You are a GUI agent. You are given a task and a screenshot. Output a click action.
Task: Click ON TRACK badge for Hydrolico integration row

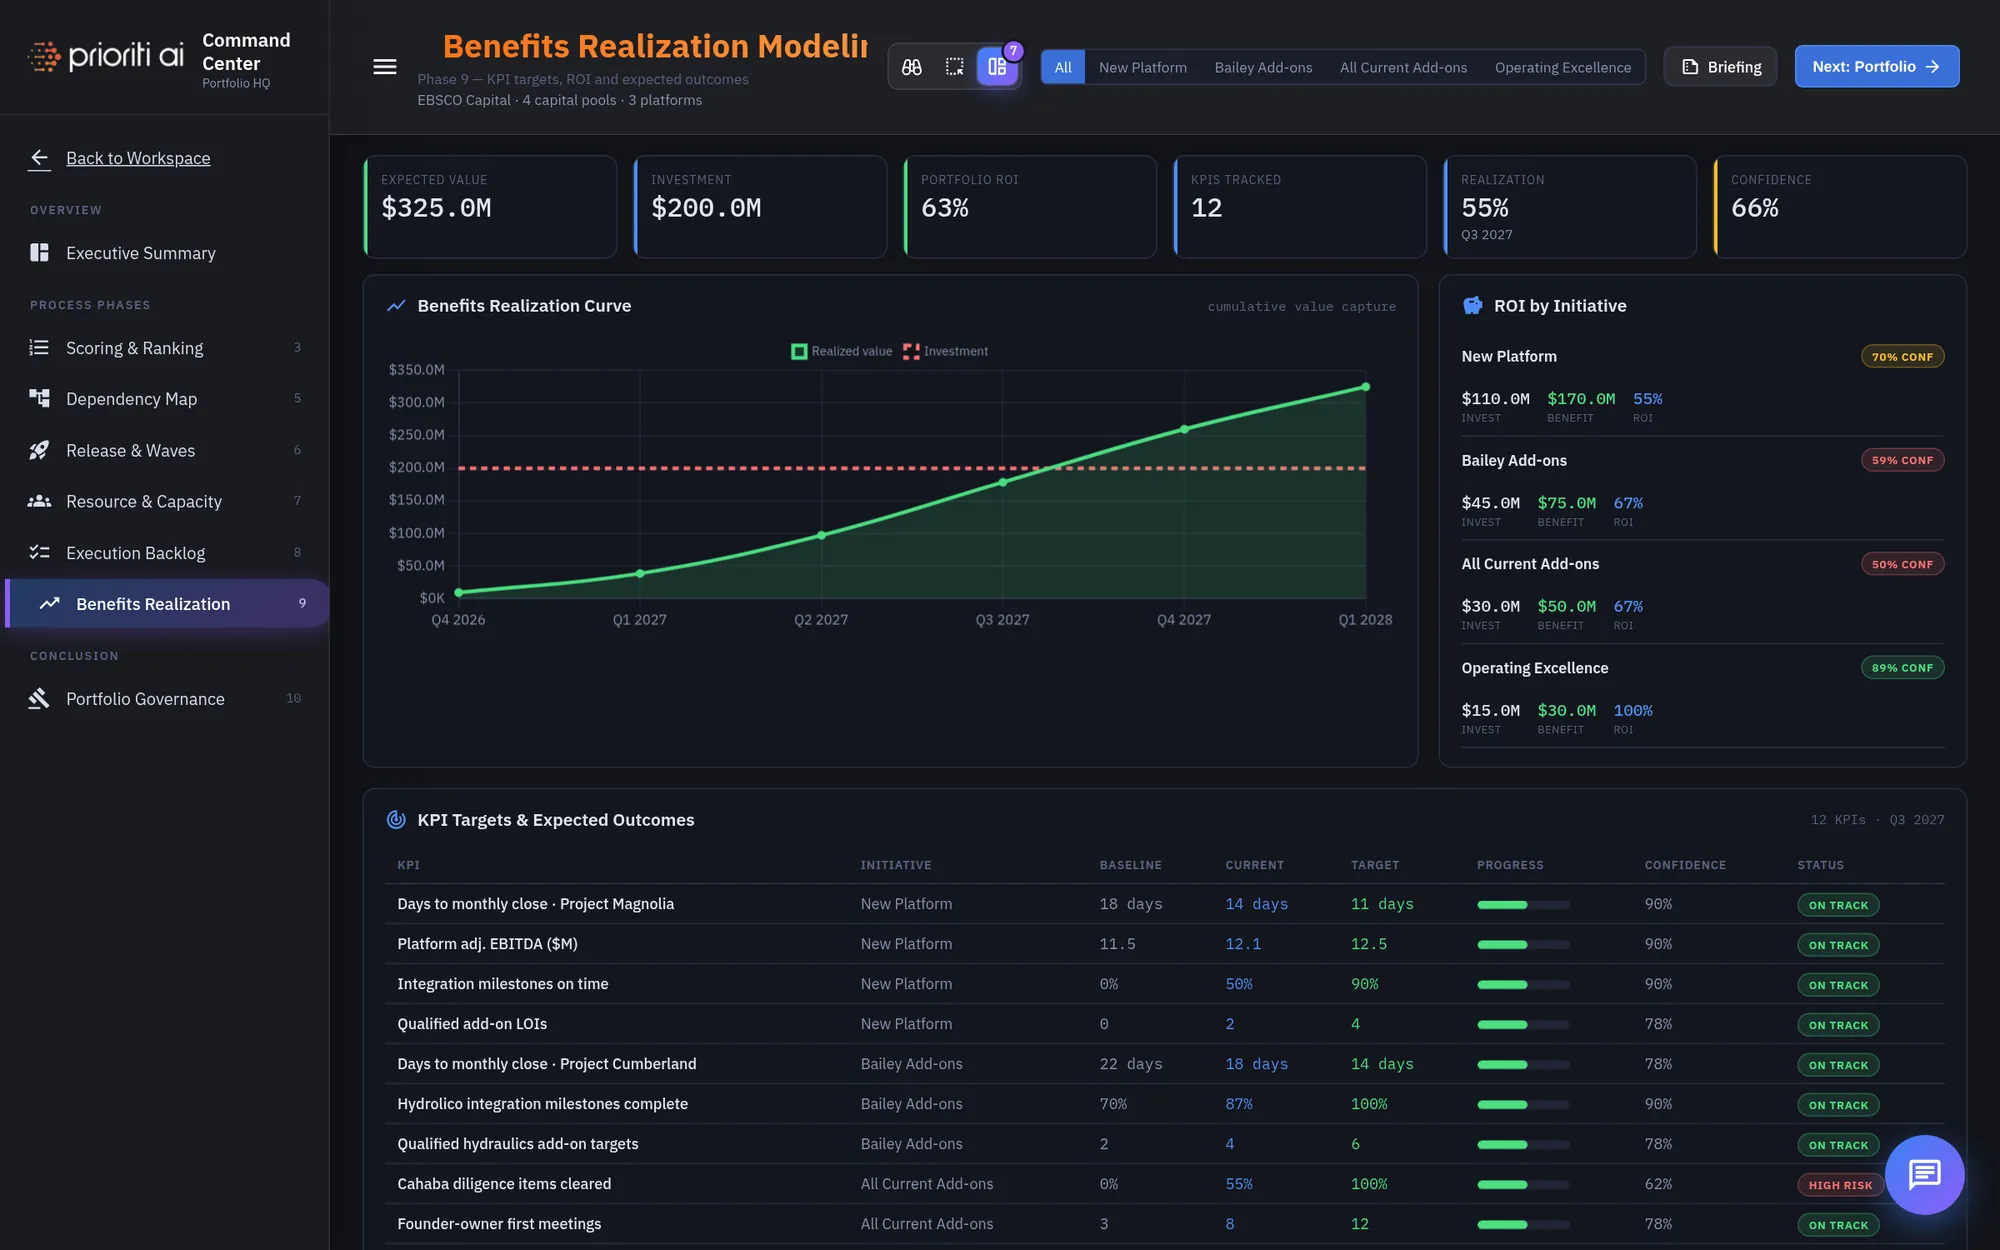(x=1838, y=1105)
